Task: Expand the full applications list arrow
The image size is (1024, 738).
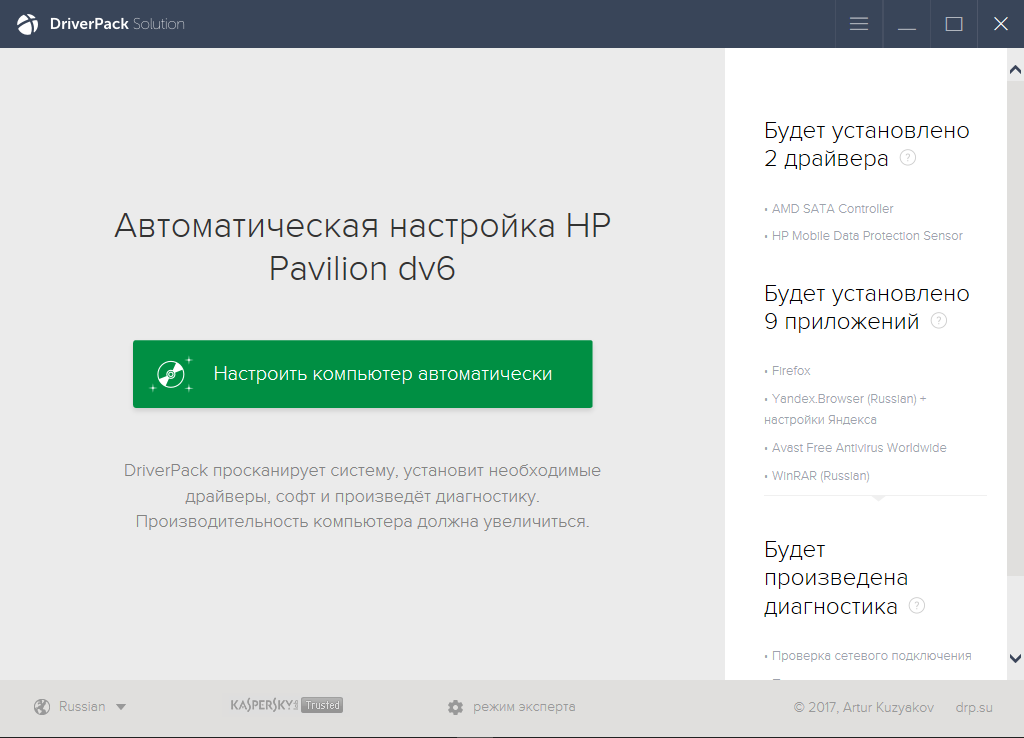Action: [x=878, y=498]
